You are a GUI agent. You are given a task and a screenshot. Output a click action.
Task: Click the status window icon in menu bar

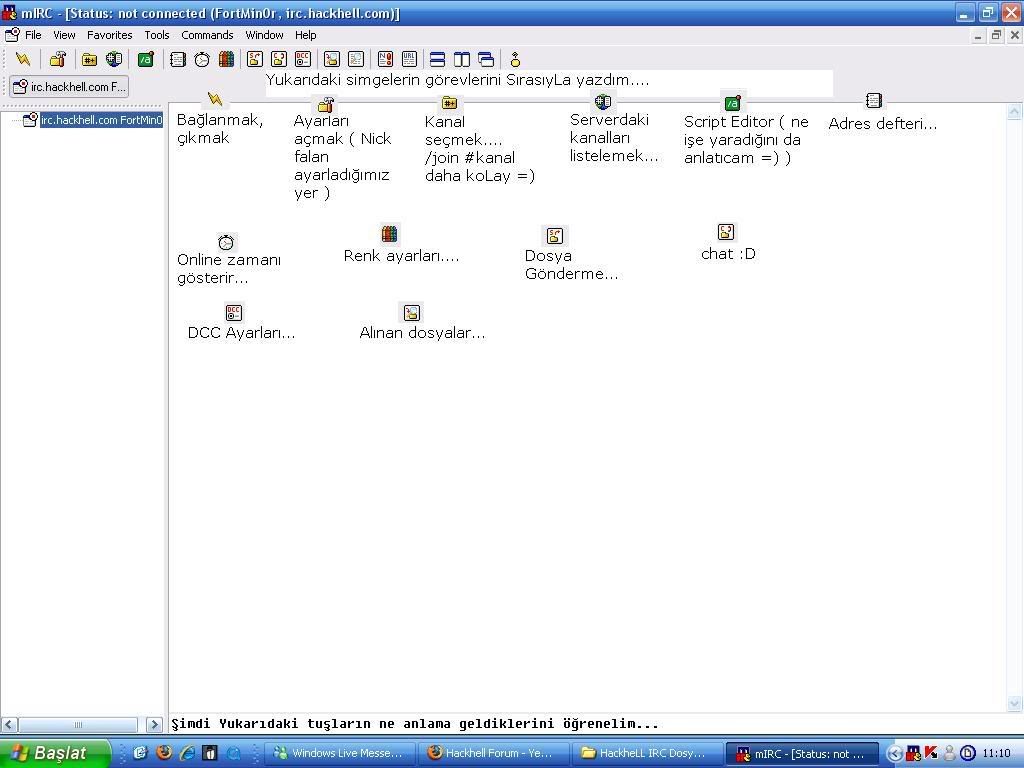click(12, 35)
